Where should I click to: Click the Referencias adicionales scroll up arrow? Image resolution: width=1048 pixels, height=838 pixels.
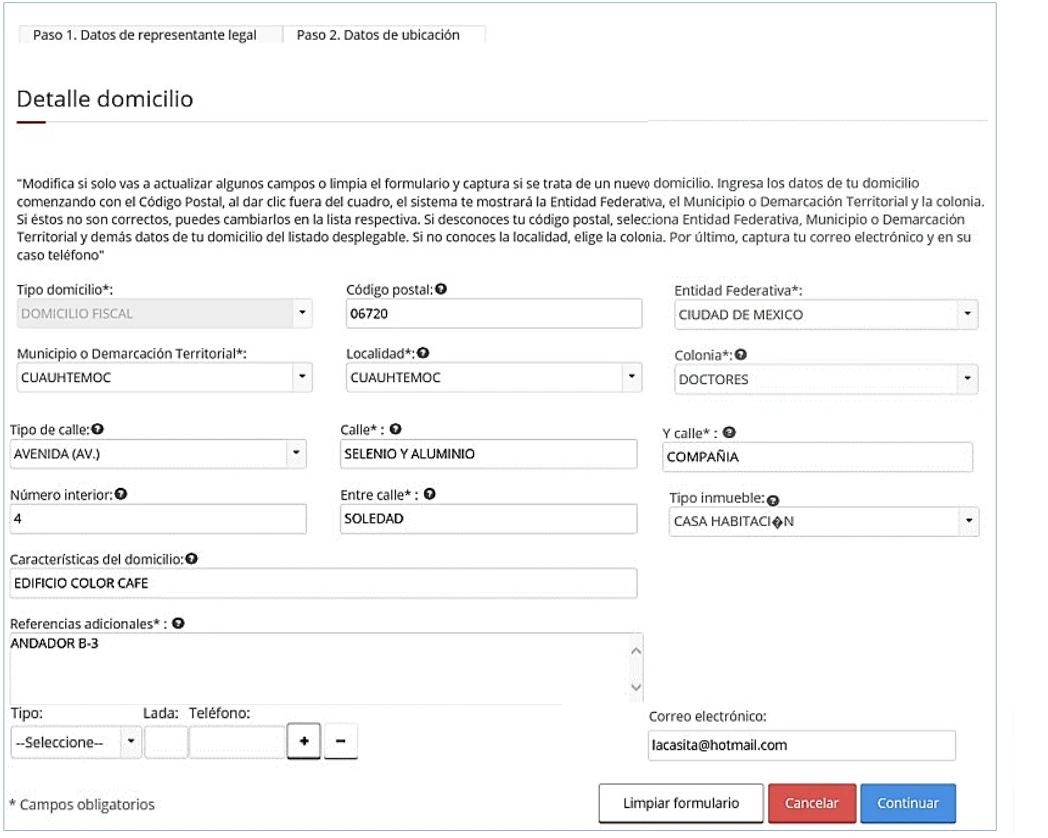(x=636, y=650)
